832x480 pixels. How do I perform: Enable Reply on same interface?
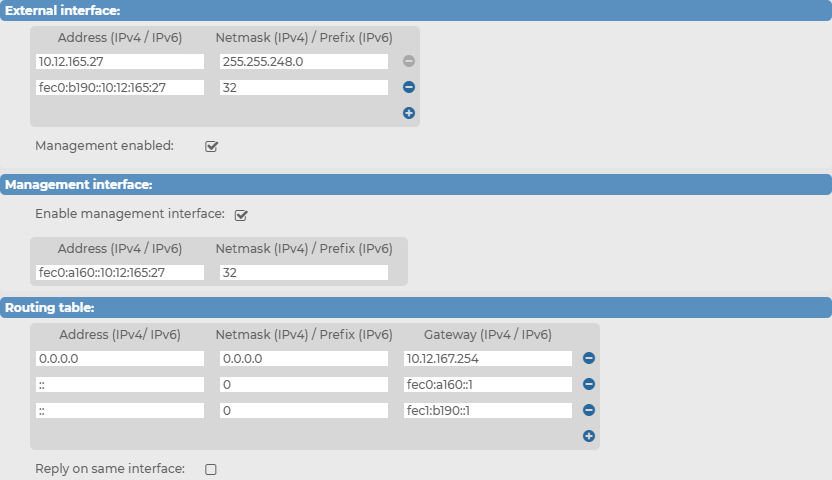tap(211, 469)
